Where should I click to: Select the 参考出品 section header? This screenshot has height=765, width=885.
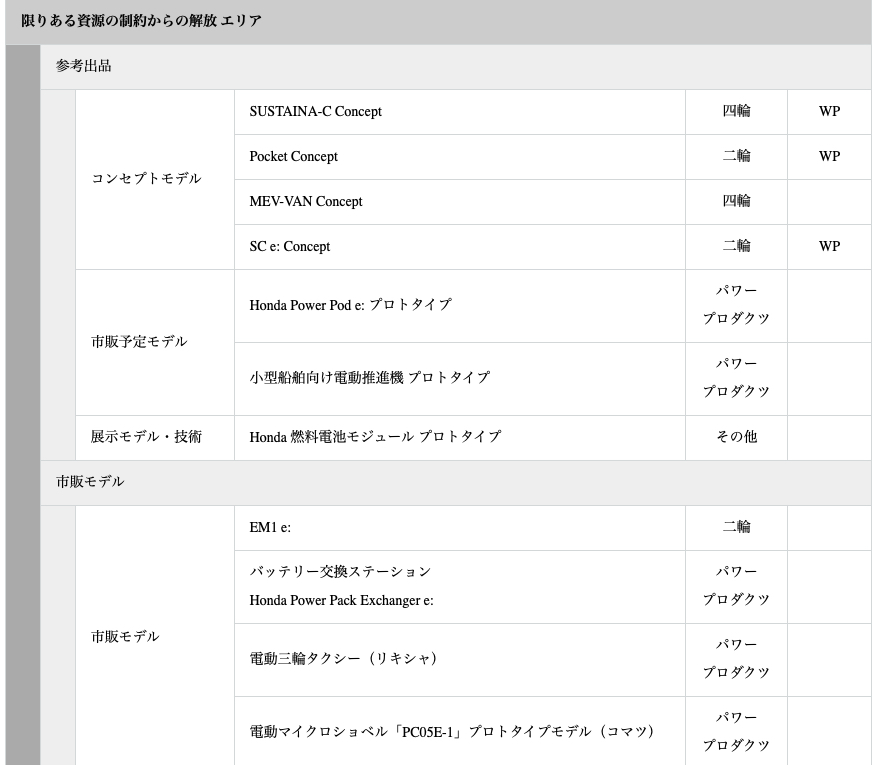pos(83,66)
